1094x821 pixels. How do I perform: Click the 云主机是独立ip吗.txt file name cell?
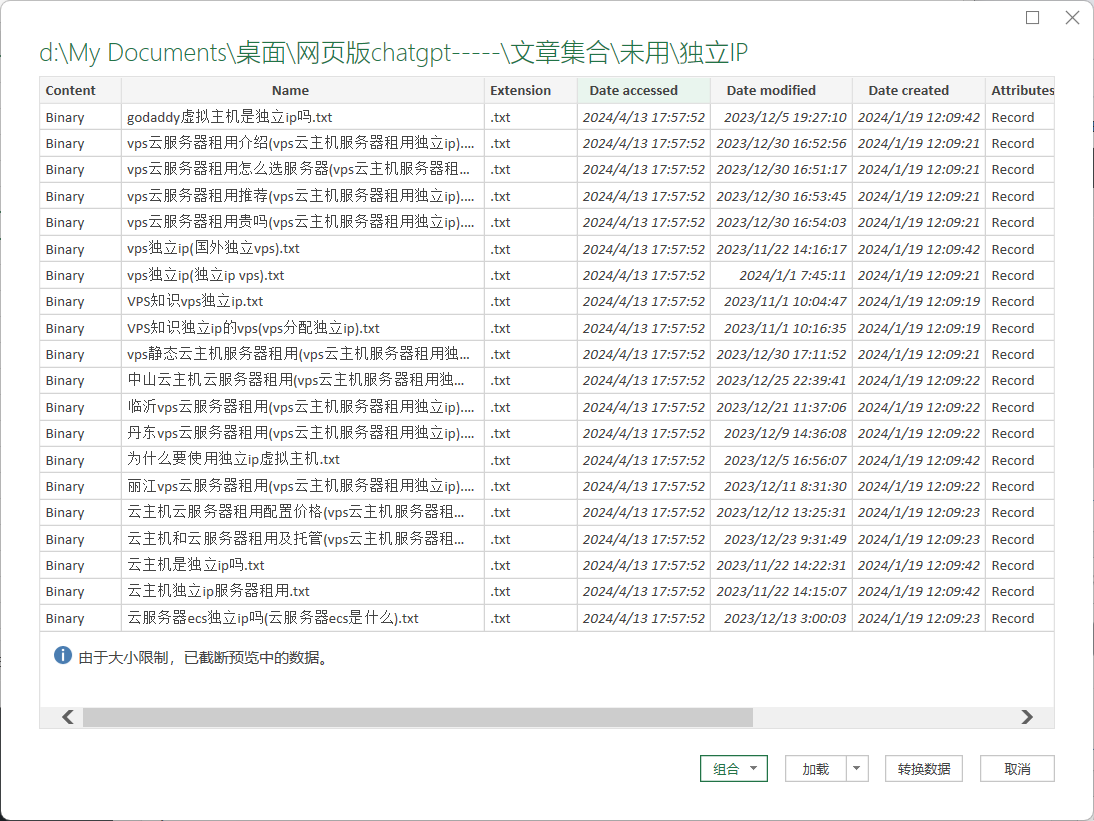coord(196,565)
